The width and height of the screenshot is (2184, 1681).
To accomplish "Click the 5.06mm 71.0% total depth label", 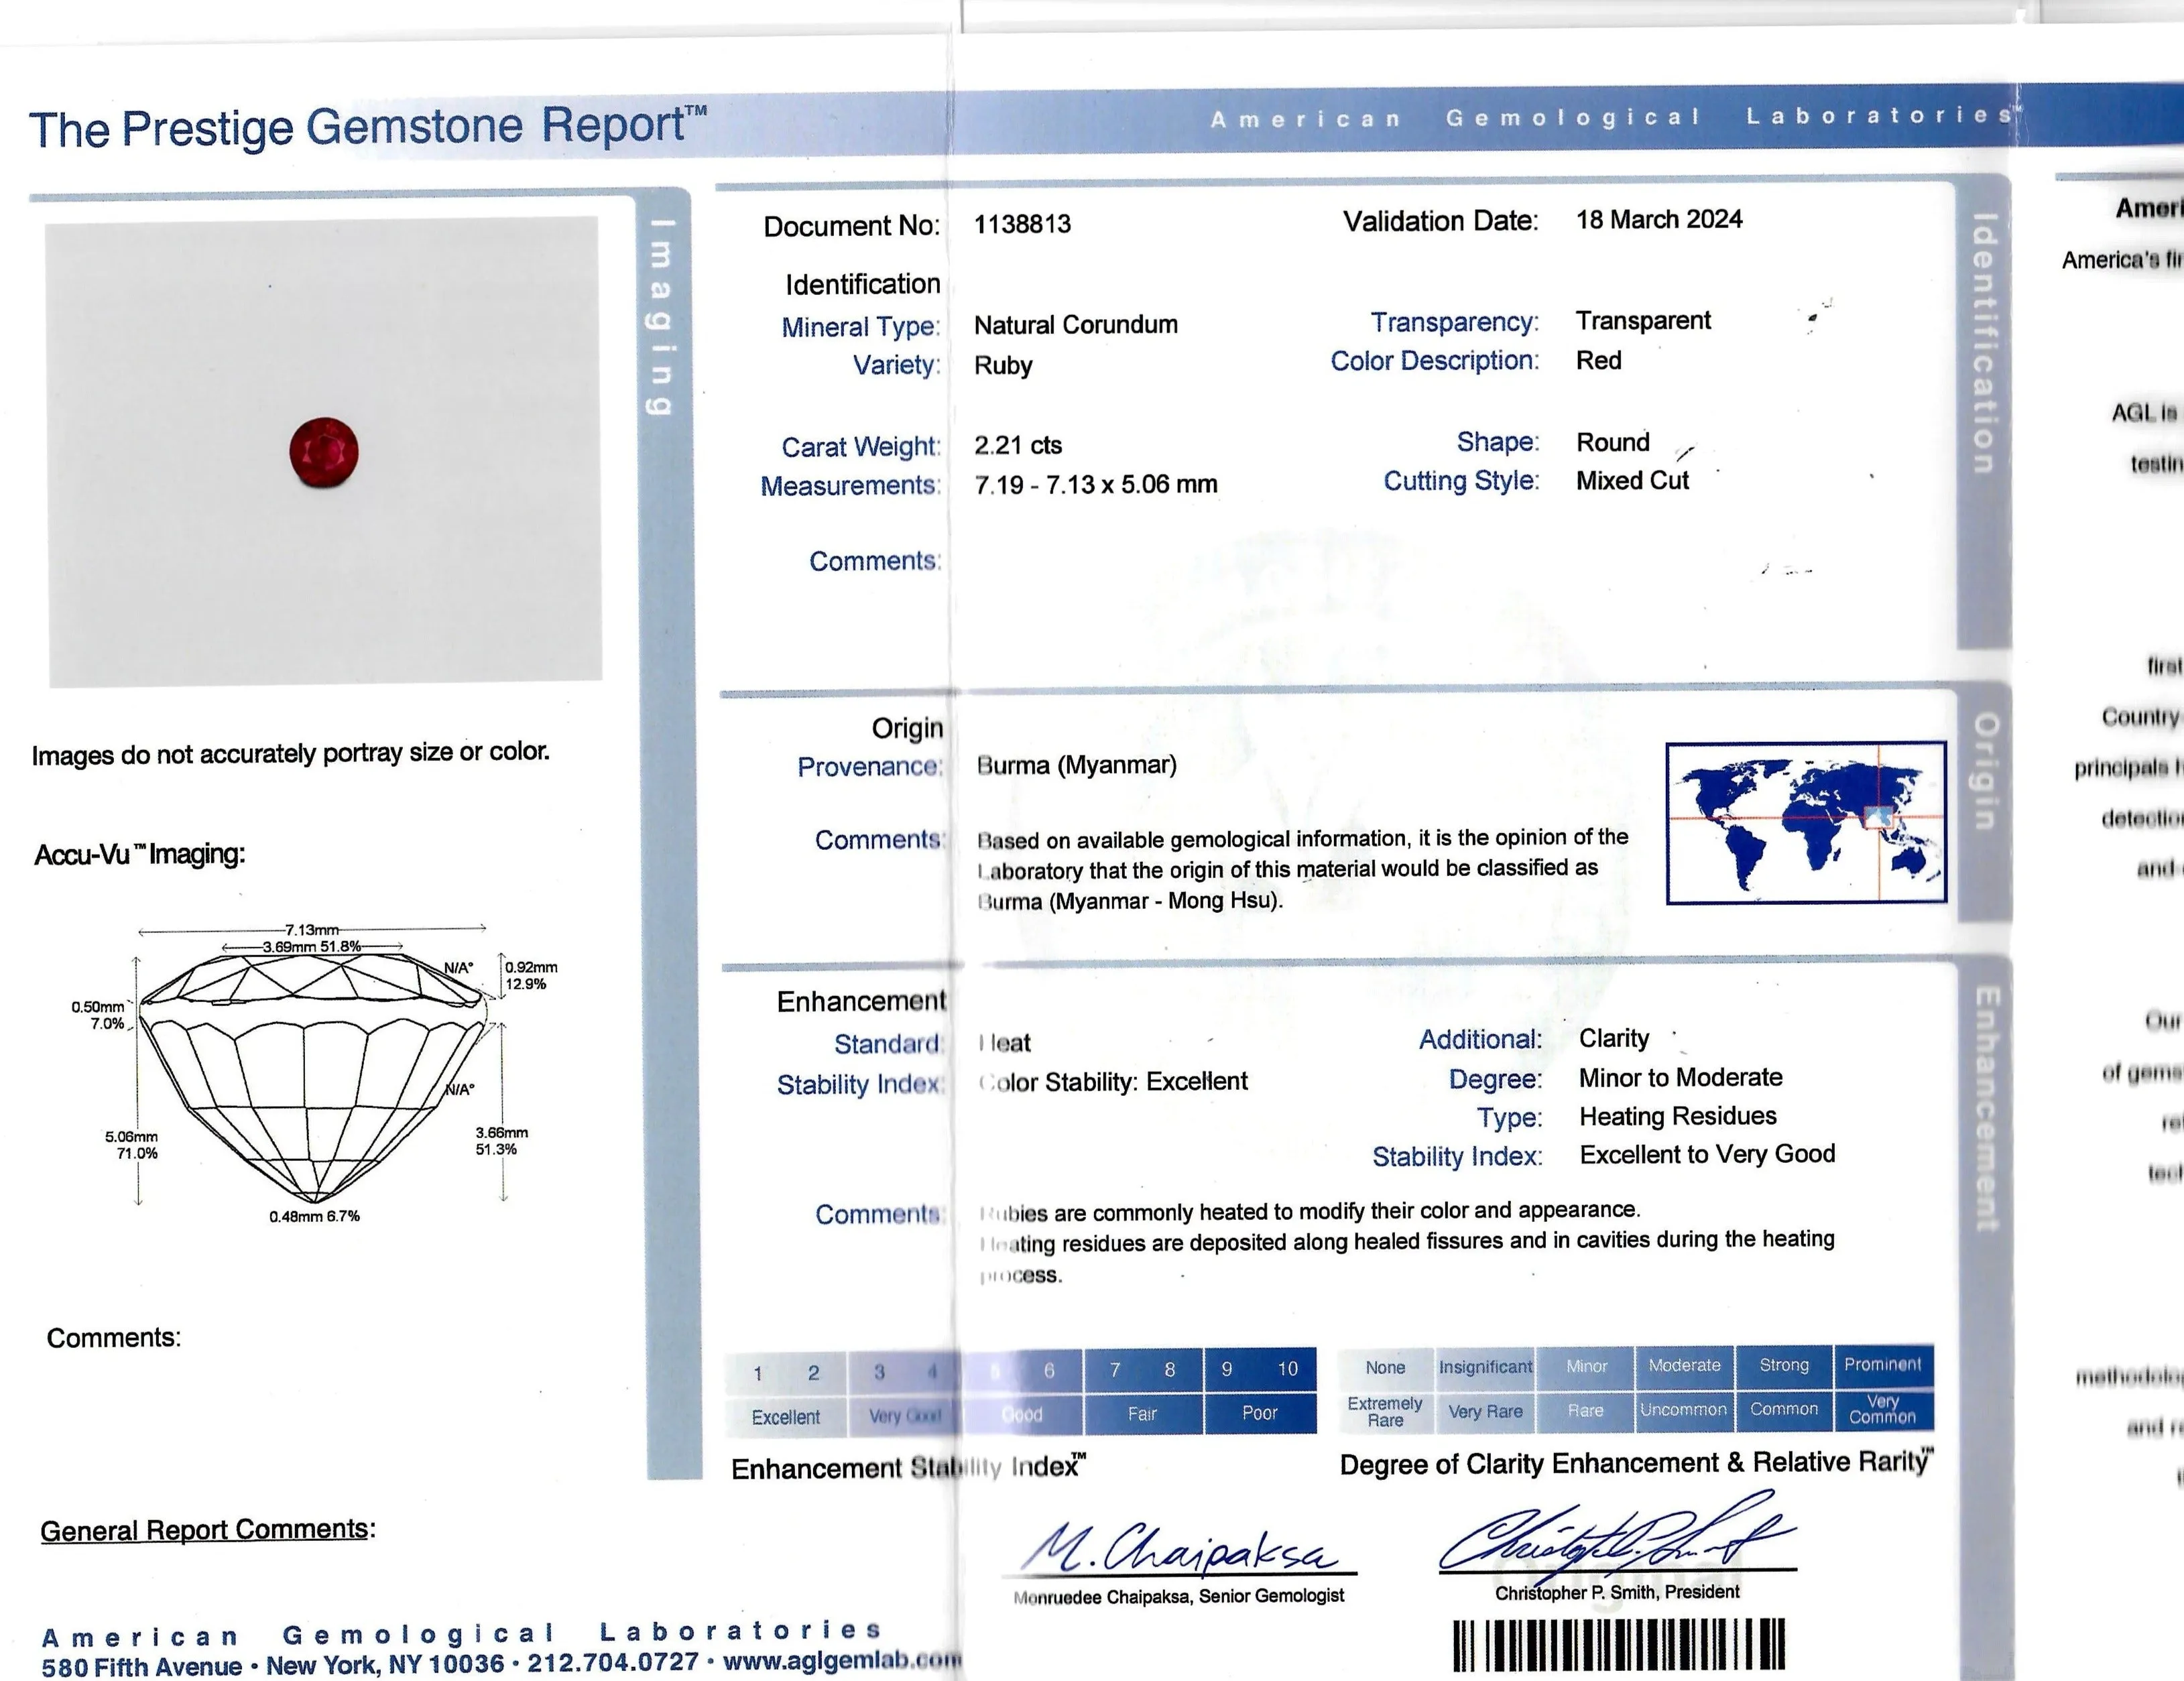I will tap(131, 1145).
